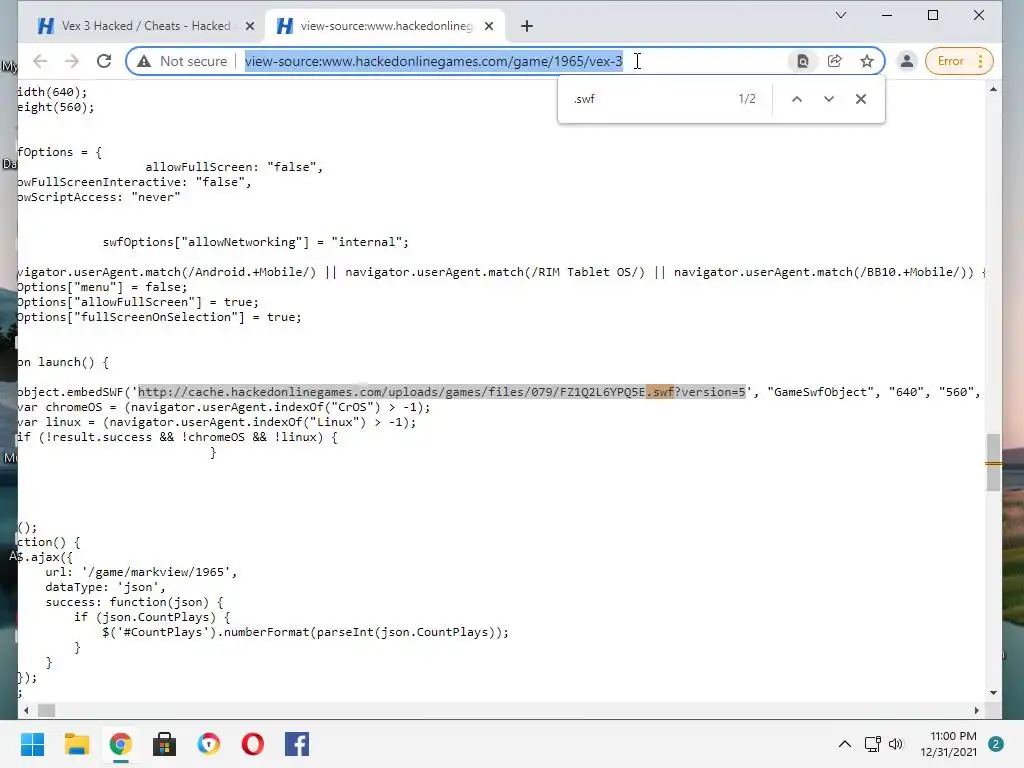1024x768 pixels.
Task: Open notification center badge showing 2
Action: pyautogui.click(x=996, y=744)
